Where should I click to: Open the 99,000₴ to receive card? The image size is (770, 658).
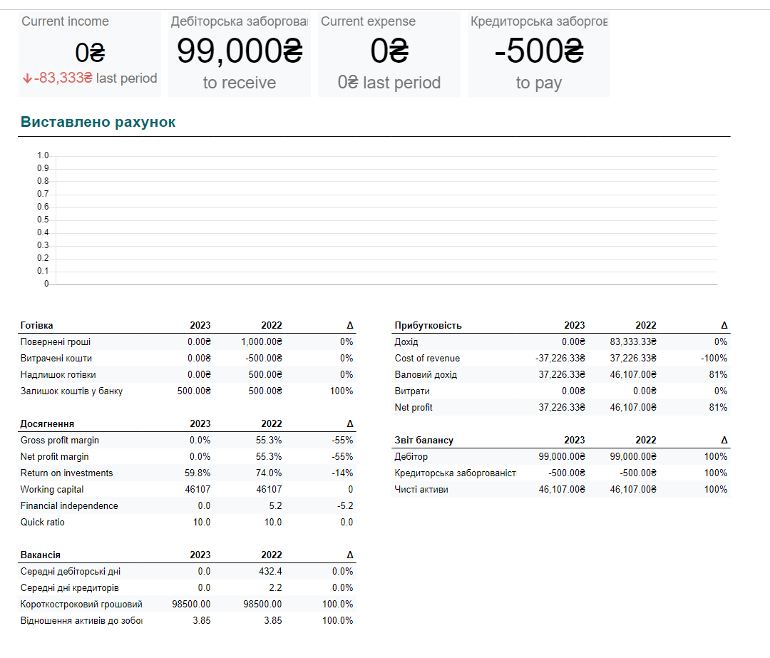(x=239, y=54)
